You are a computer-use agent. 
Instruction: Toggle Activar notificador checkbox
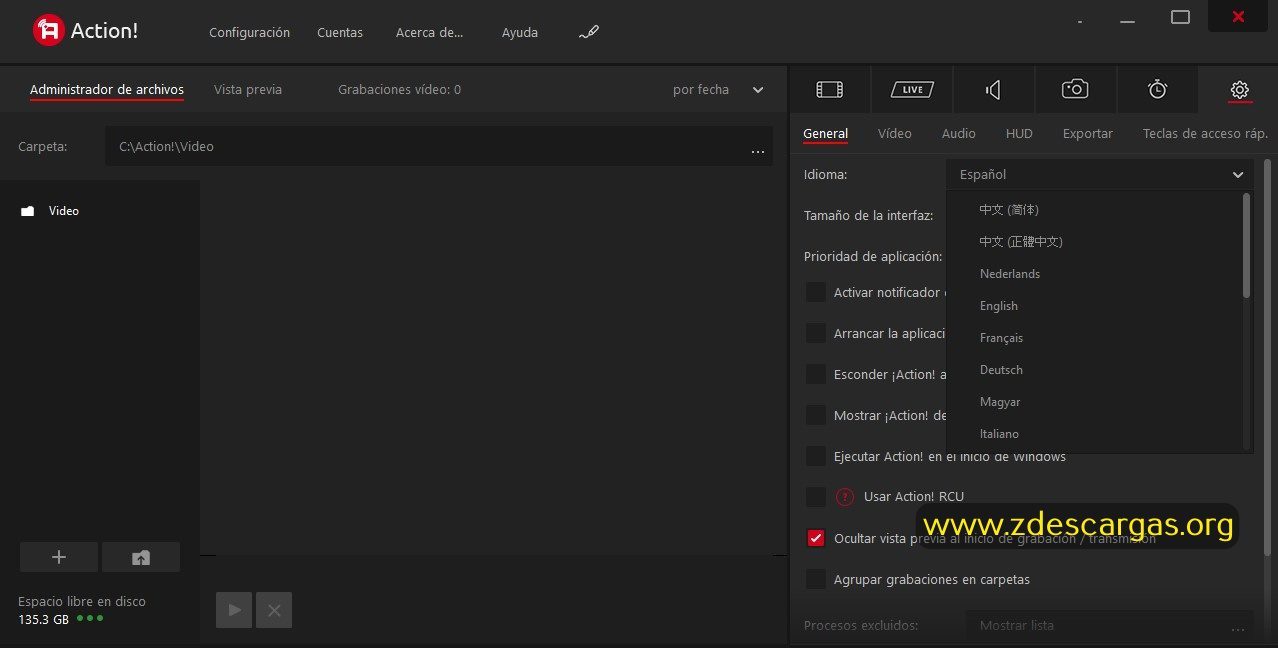(816, 292)
